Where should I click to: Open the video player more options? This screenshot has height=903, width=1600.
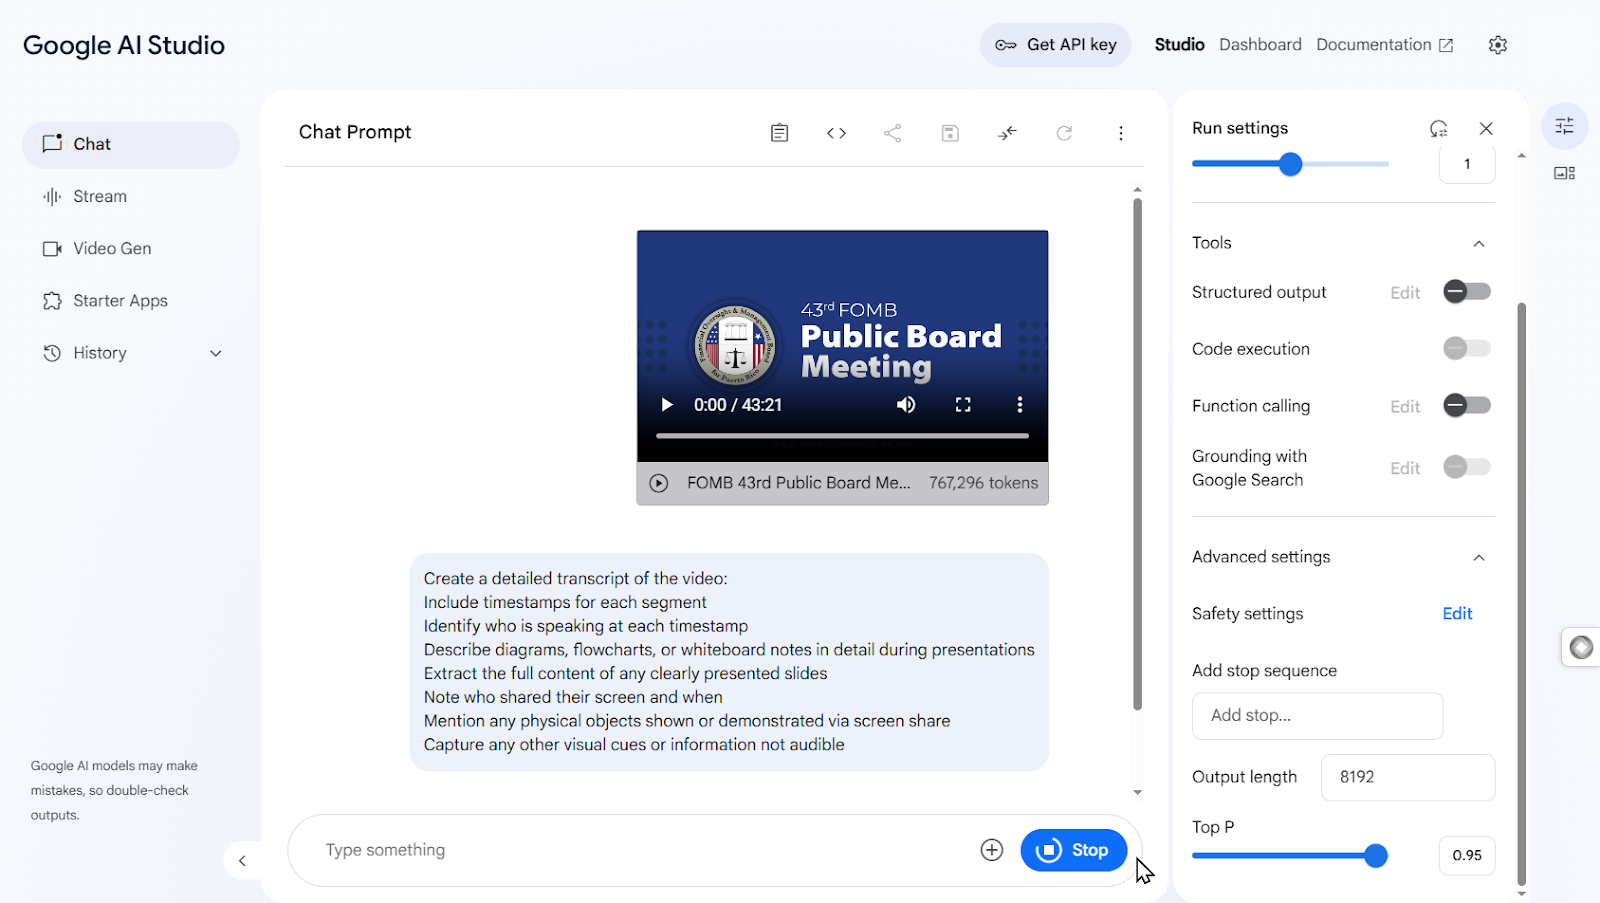tap(1019, 405)
